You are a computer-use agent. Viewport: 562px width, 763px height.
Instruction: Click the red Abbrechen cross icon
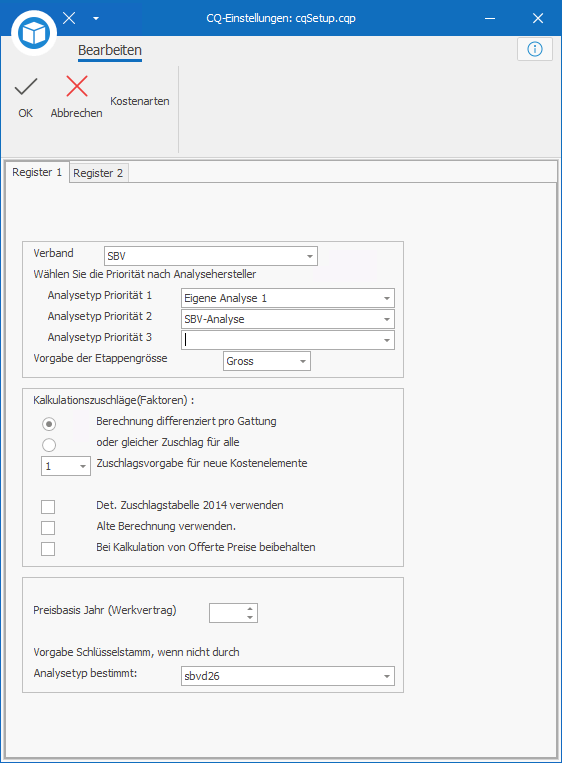pyautogui.click(x=77, y=87)
